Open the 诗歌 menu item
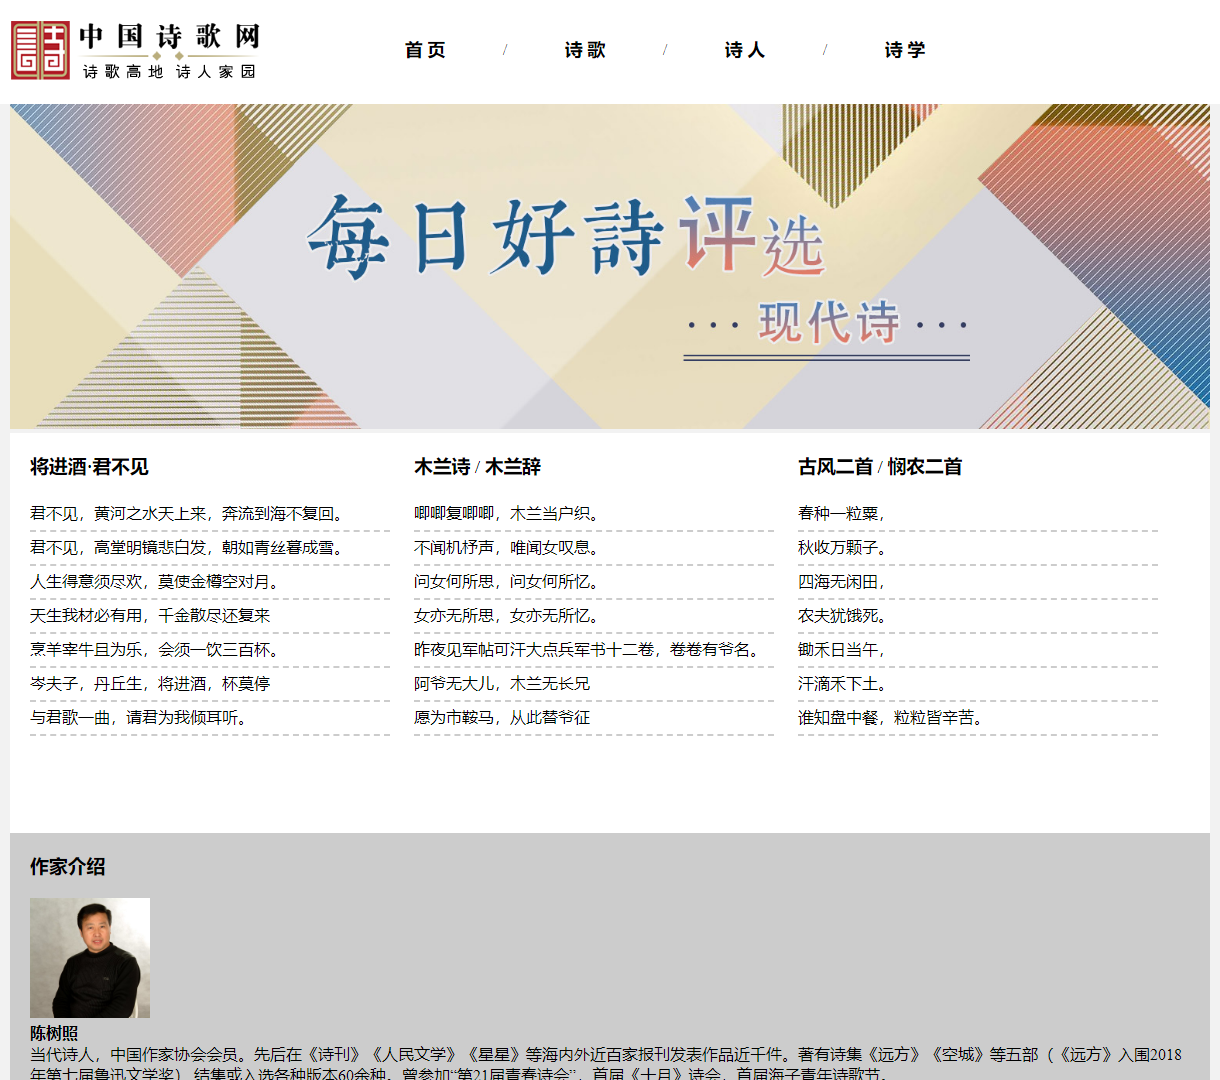The width and height of the screenshot is (1220, 1080). (x=584, y=49)
